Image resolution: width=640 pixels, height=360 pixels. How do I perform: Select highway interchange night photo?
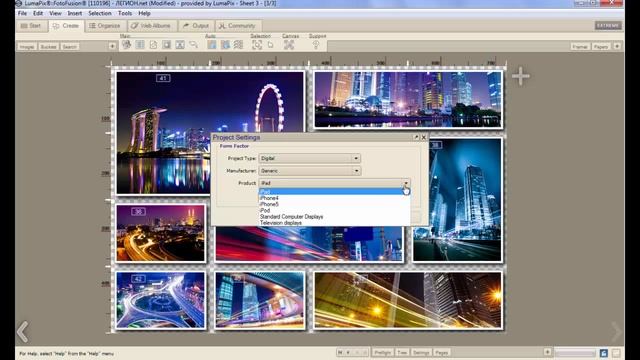coord(160,300)
